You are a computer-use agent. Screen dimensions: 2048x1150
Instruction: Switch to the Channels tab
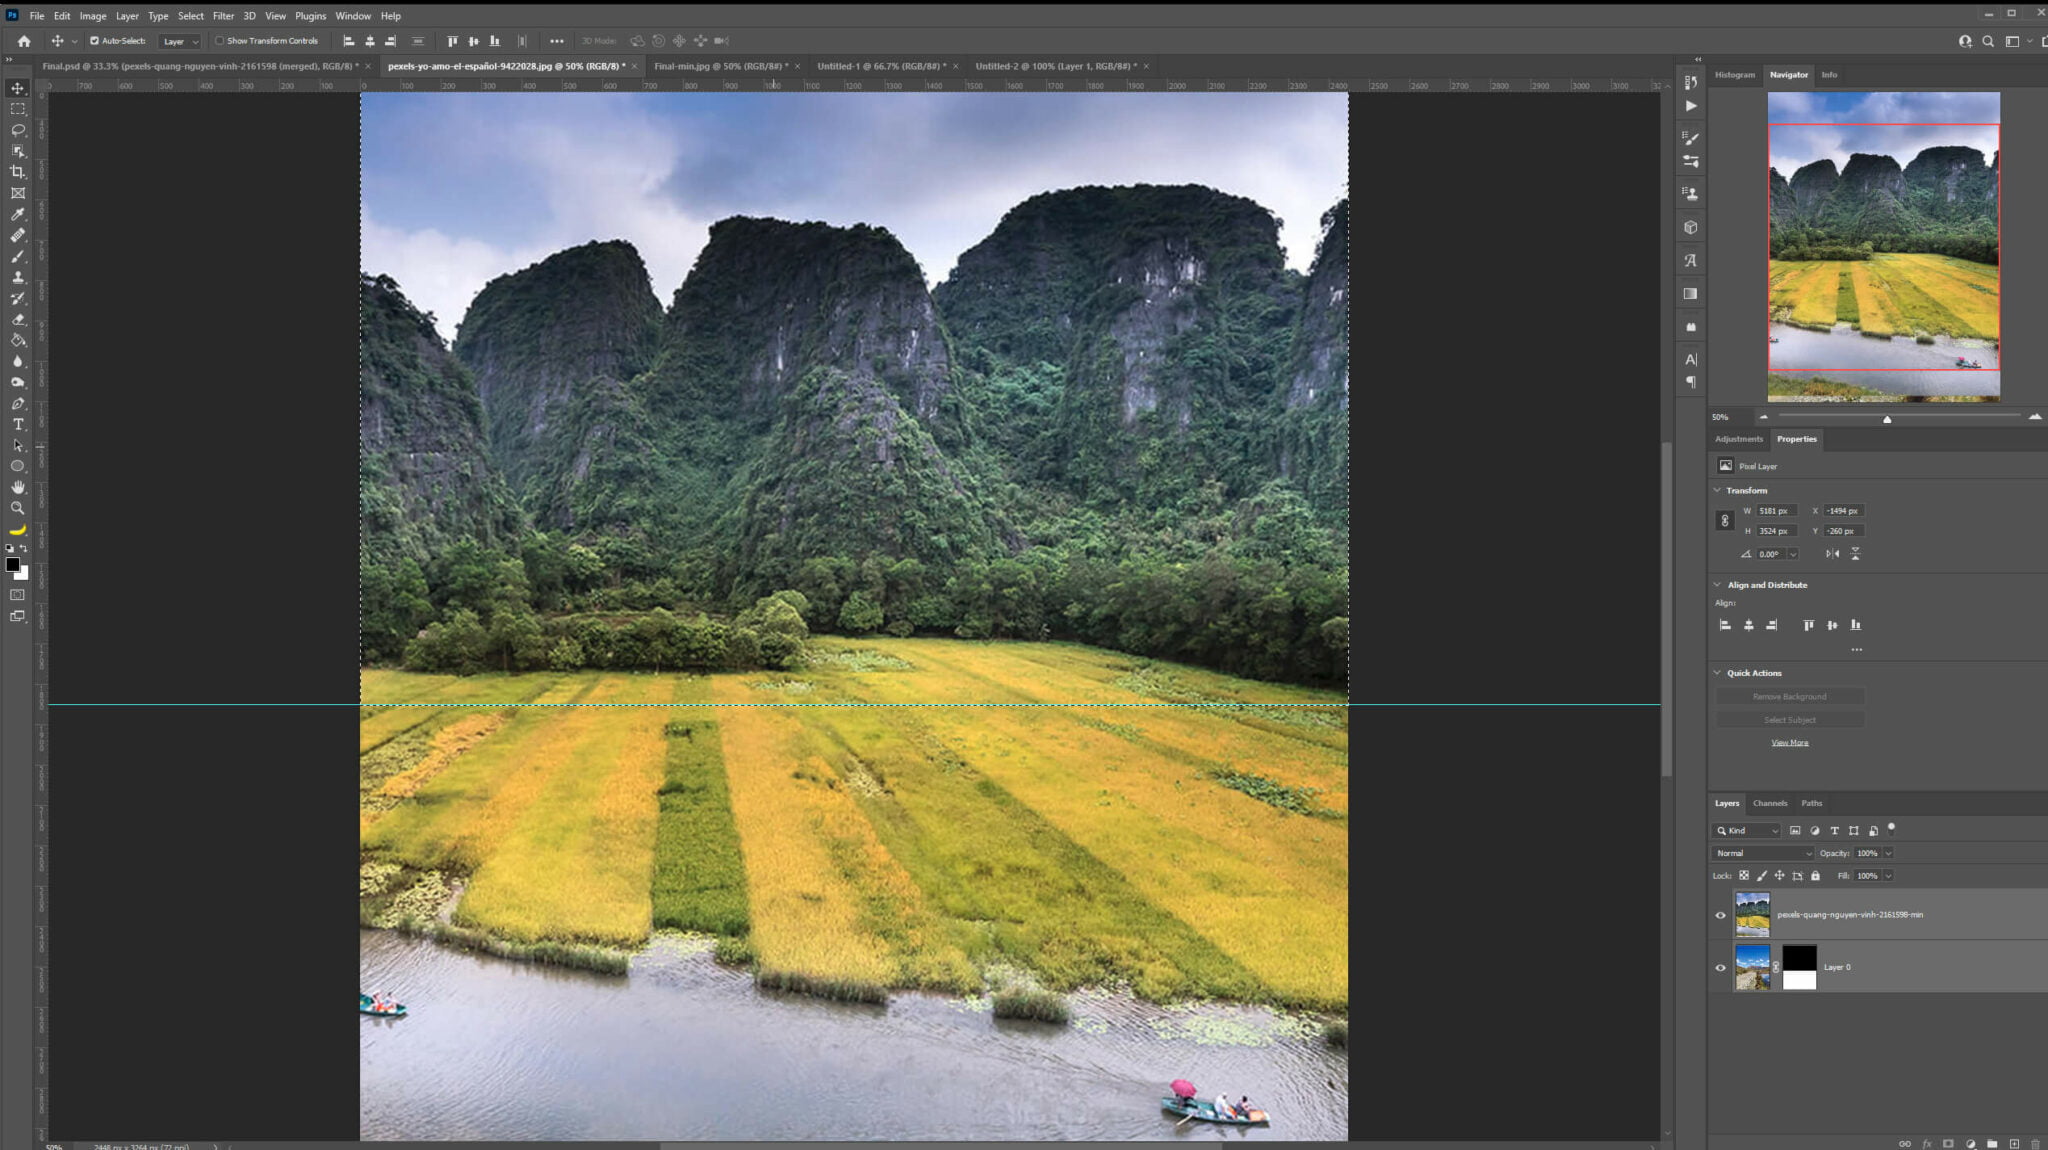point(1770,803)
